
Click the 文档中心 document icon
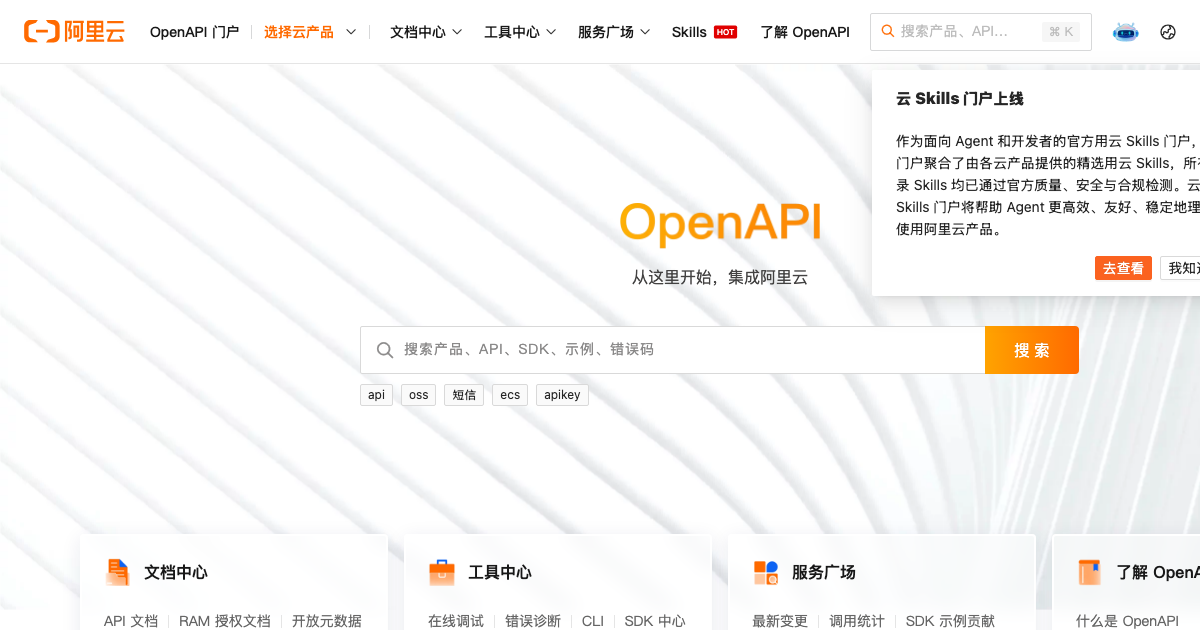pyautogui.click(x=119, y=572)
